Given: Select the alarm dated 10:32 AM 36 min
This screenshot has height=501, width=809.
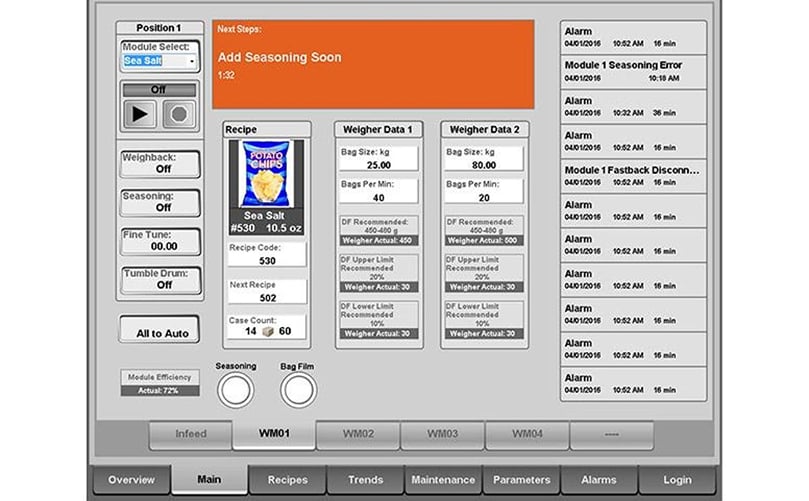Looking at the screenshot, I should pyautogui.click(x=633, y=106).
